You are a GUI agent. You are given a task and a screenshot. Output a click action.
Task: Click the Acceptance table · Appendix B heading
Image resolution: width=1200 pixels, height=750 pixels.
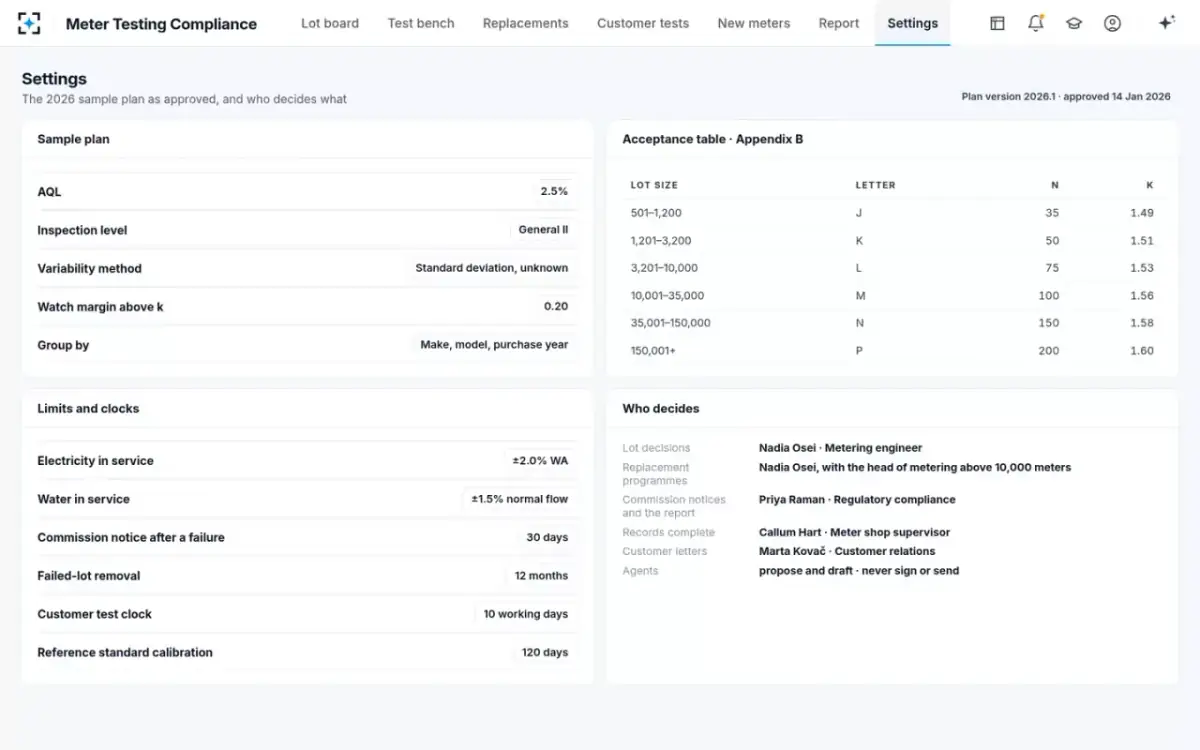point(713,139)
